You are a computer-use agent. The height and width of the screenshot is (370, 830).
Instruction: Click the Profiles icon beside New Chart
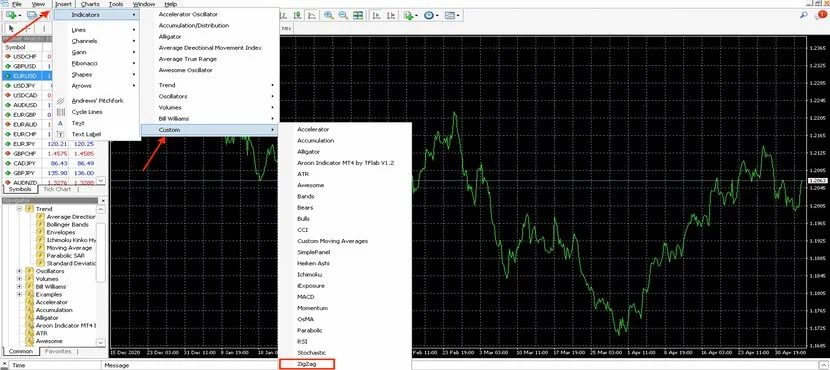coord(32,15)
